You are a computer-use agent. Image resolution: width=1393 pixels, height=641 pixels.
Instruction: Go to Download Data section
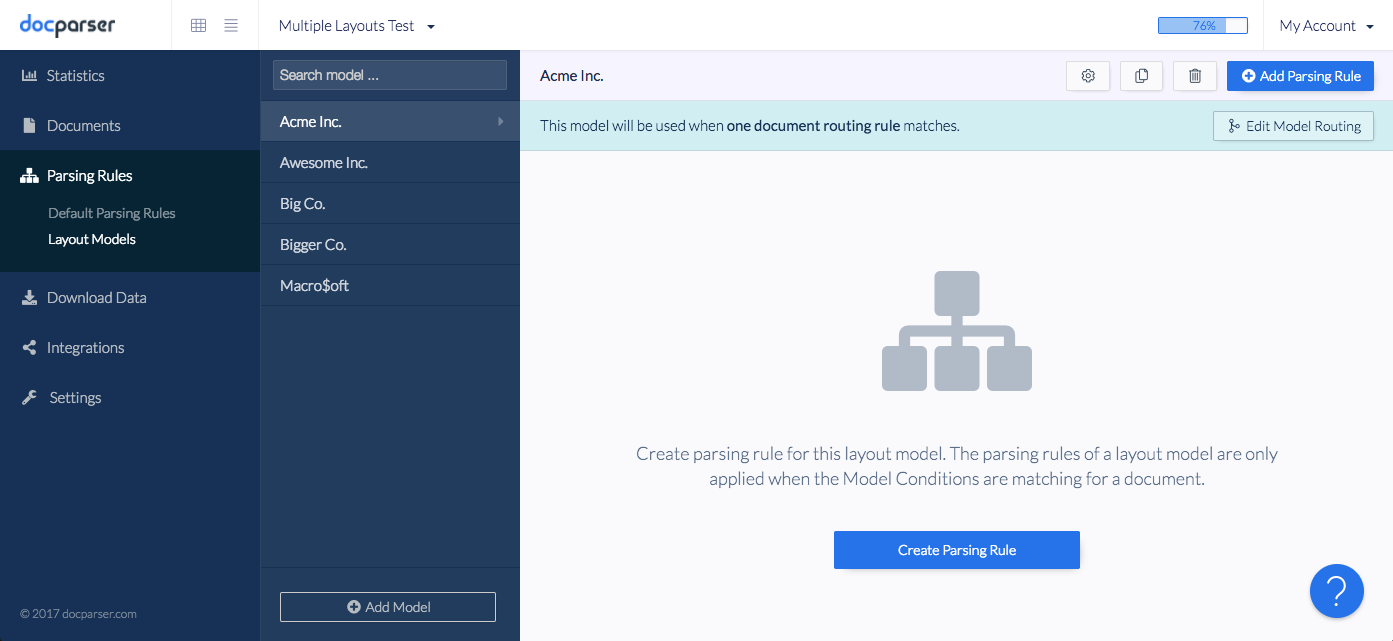(96, 298)
